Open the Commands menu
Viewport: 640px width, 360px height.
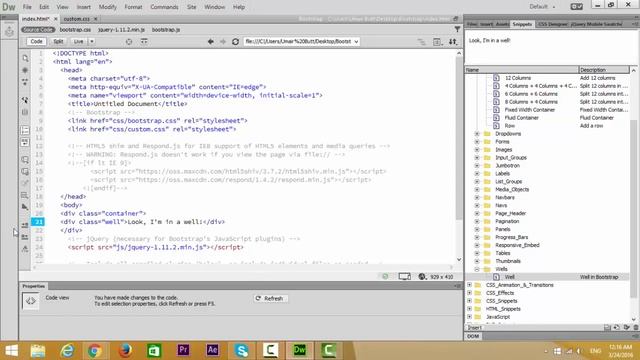click(164, 7)
